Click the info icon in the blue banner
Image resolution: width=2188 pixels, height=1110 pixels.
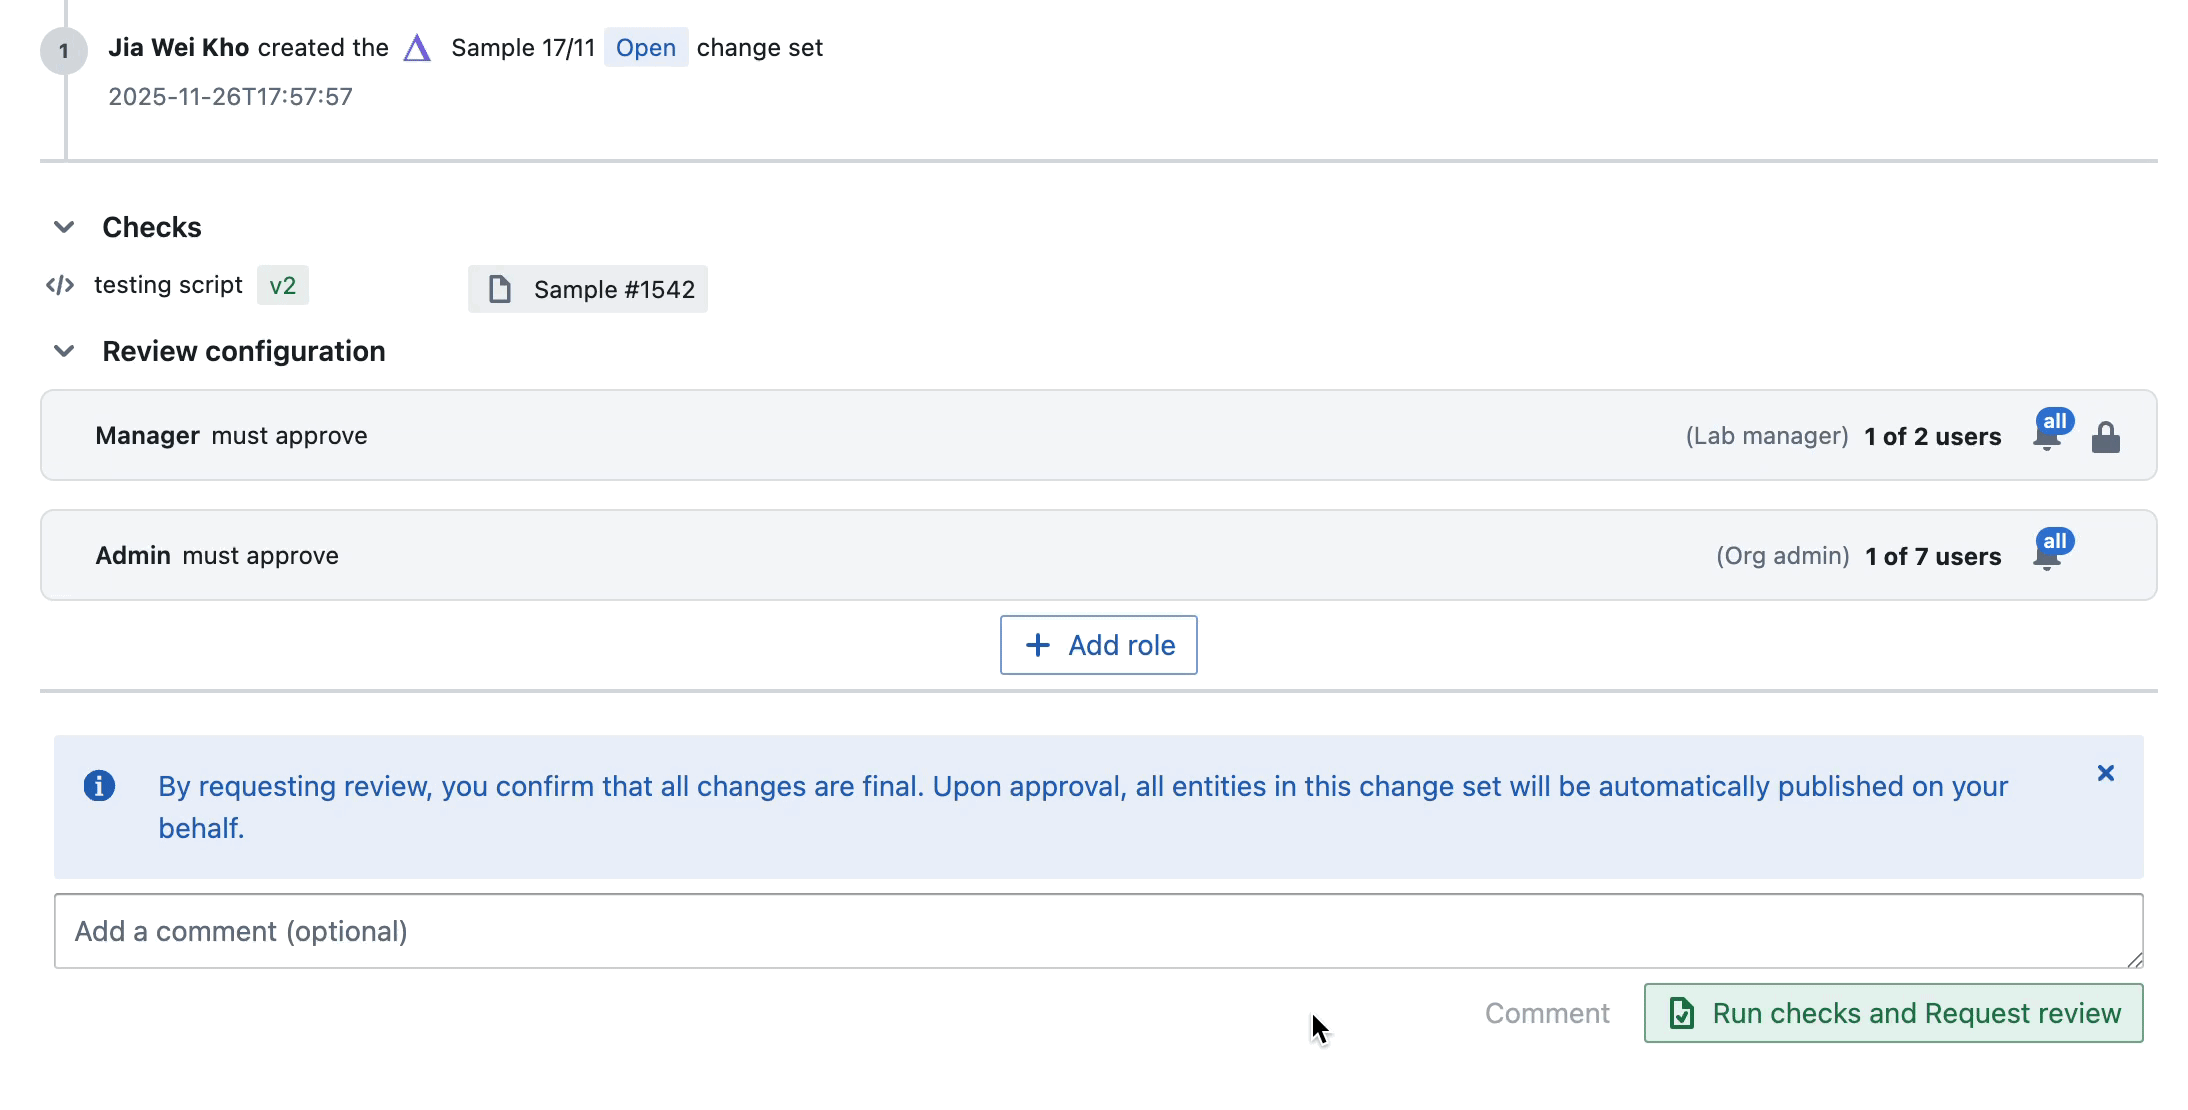[x=101, y=786]
